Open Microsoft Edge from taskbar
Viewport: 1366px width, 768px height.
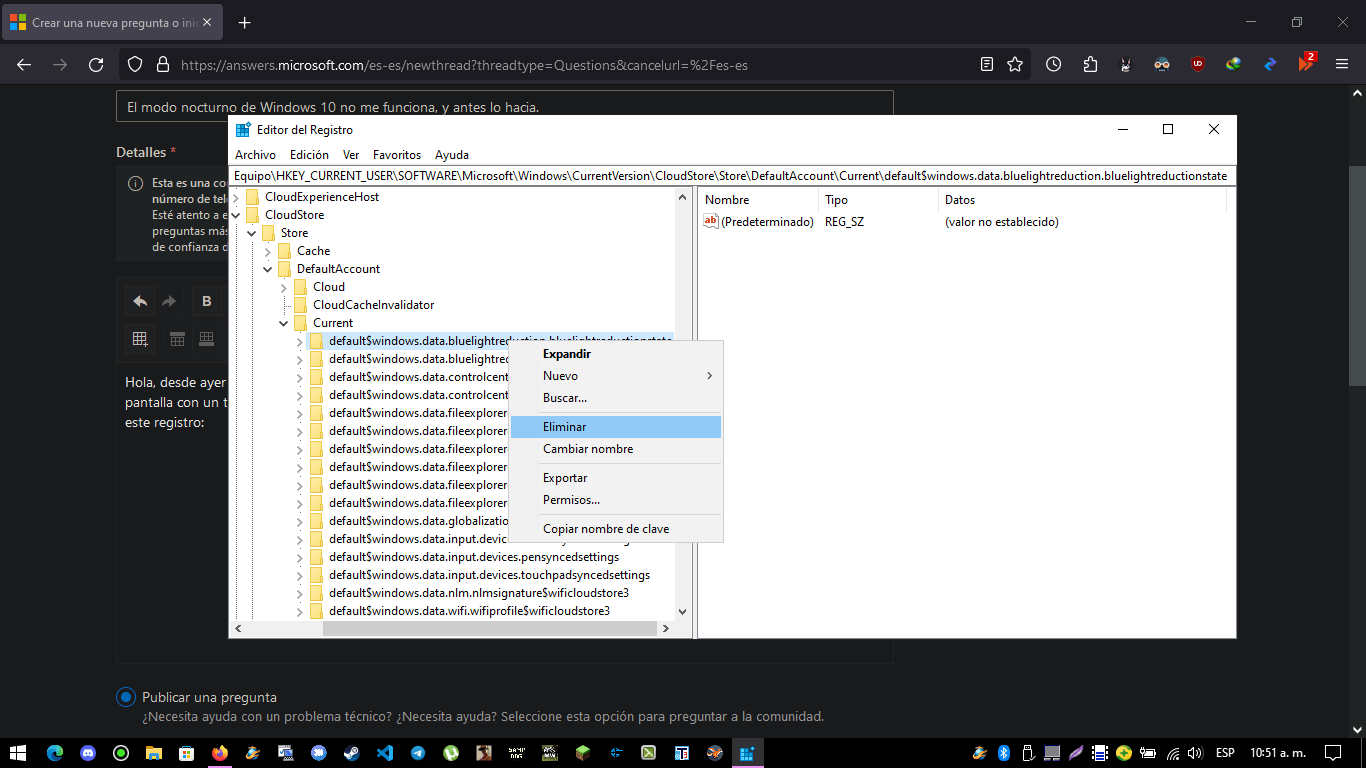coord(55,752)
